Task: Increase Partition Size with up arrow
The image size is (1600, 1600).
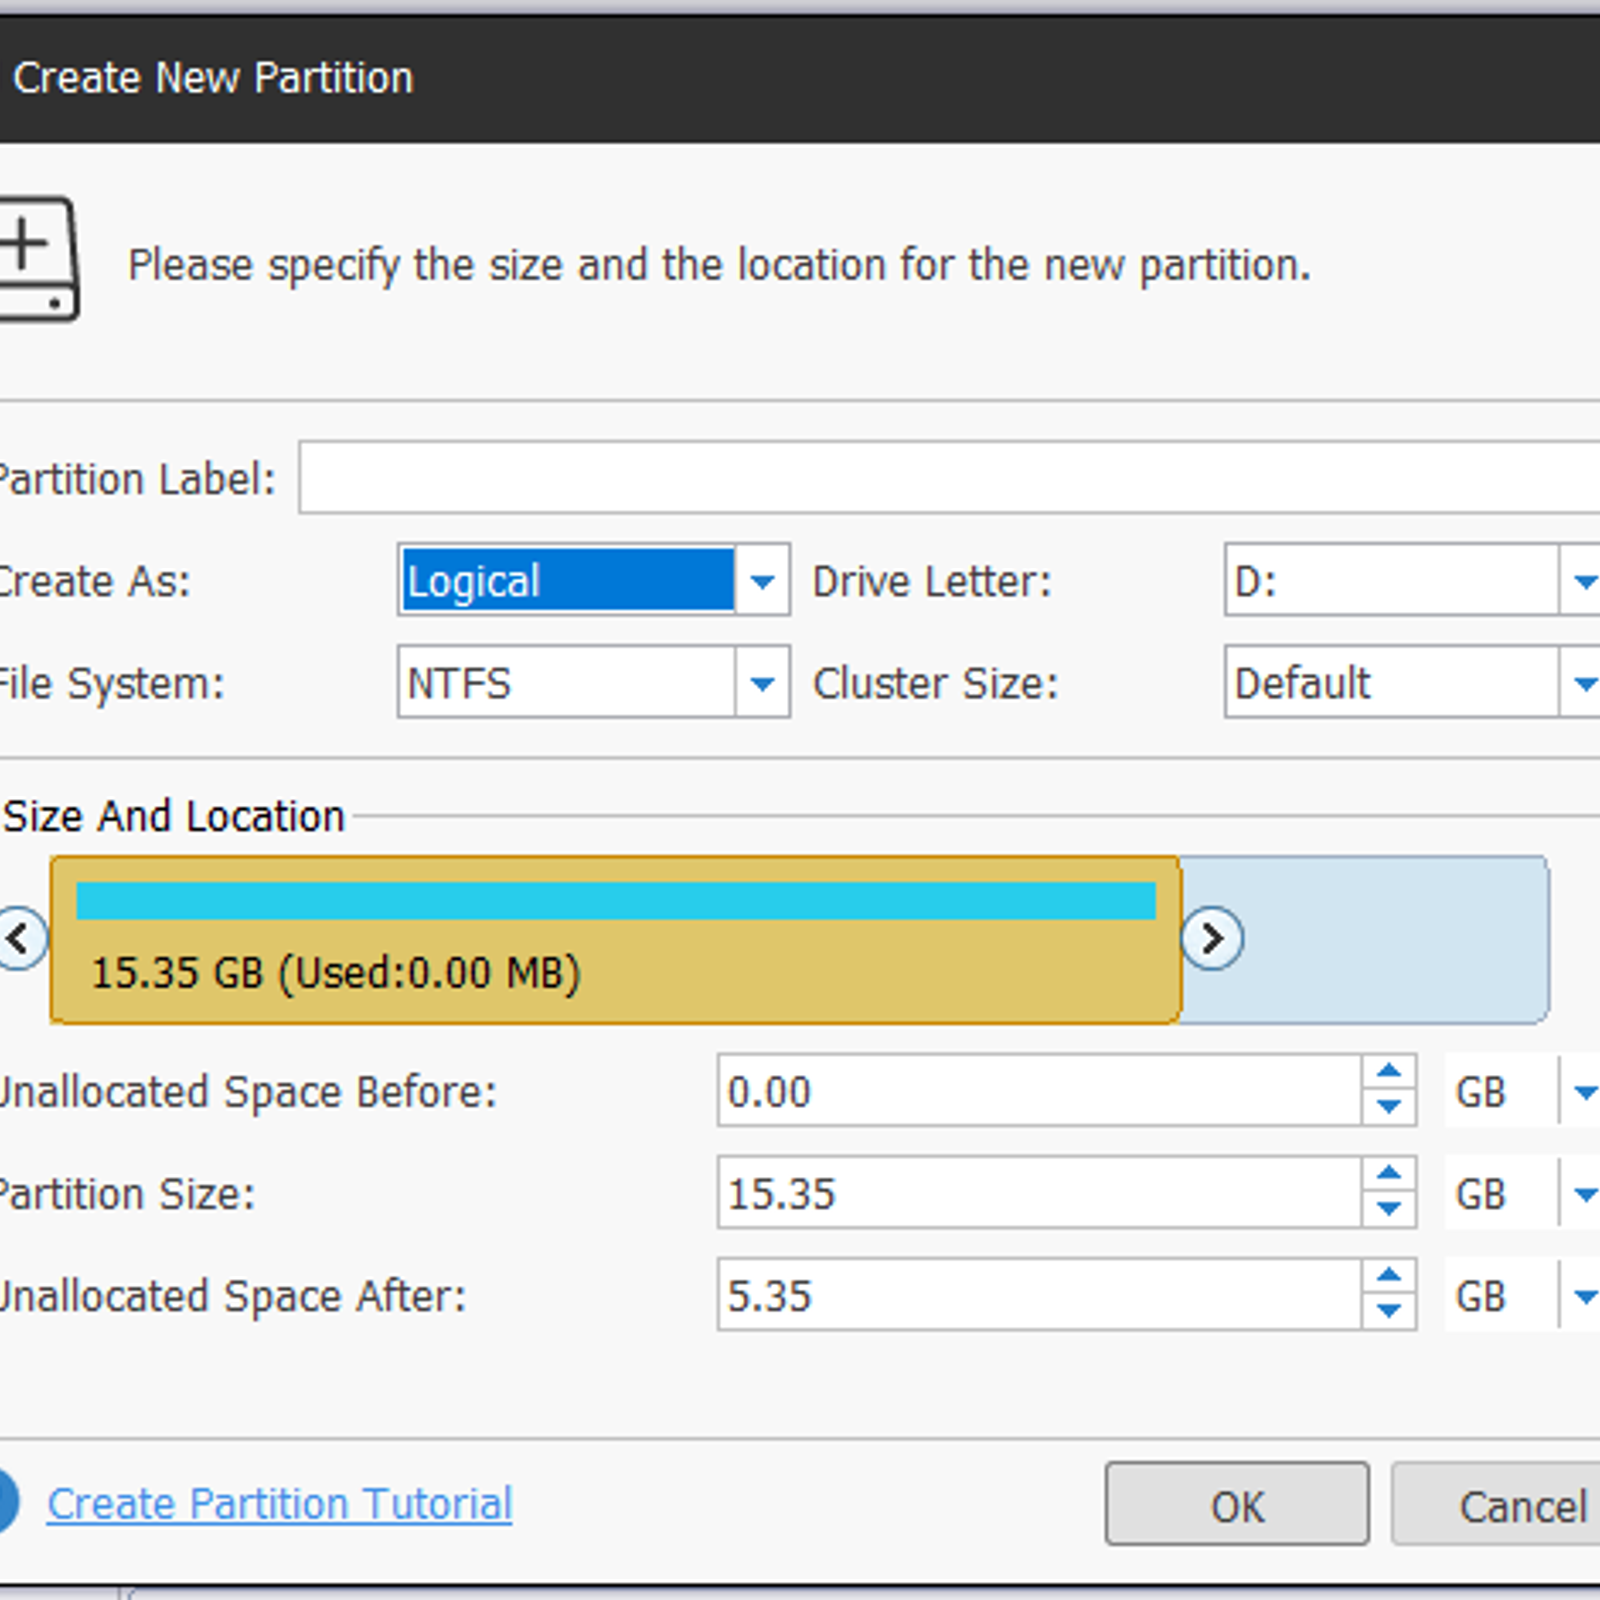Action: (1388, 1174)
